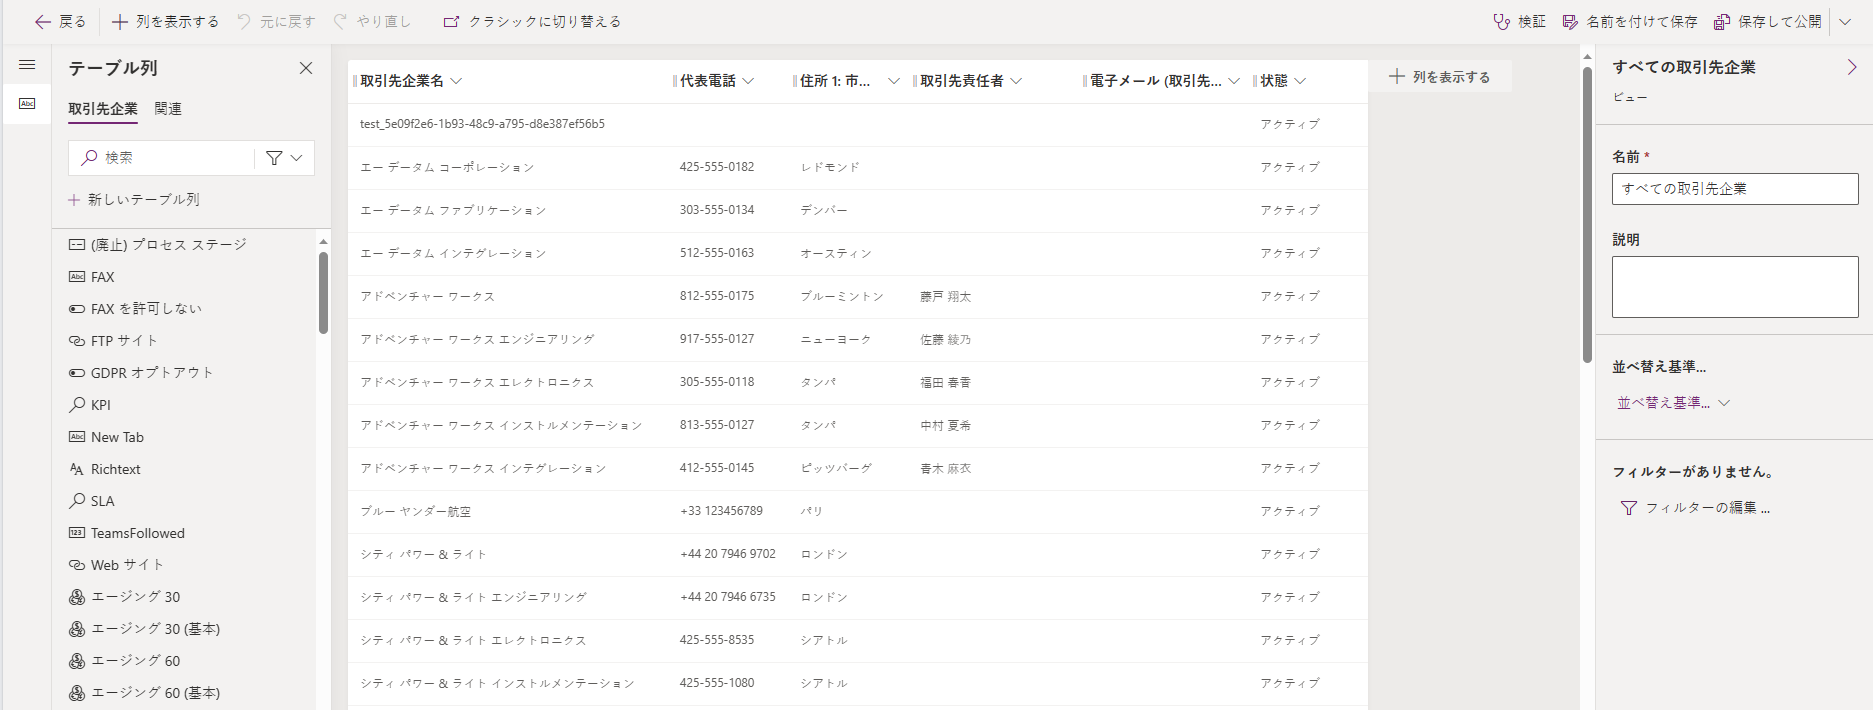Click the 検証 validate icon
The image size is (1873, 710).
point(1502,21)
